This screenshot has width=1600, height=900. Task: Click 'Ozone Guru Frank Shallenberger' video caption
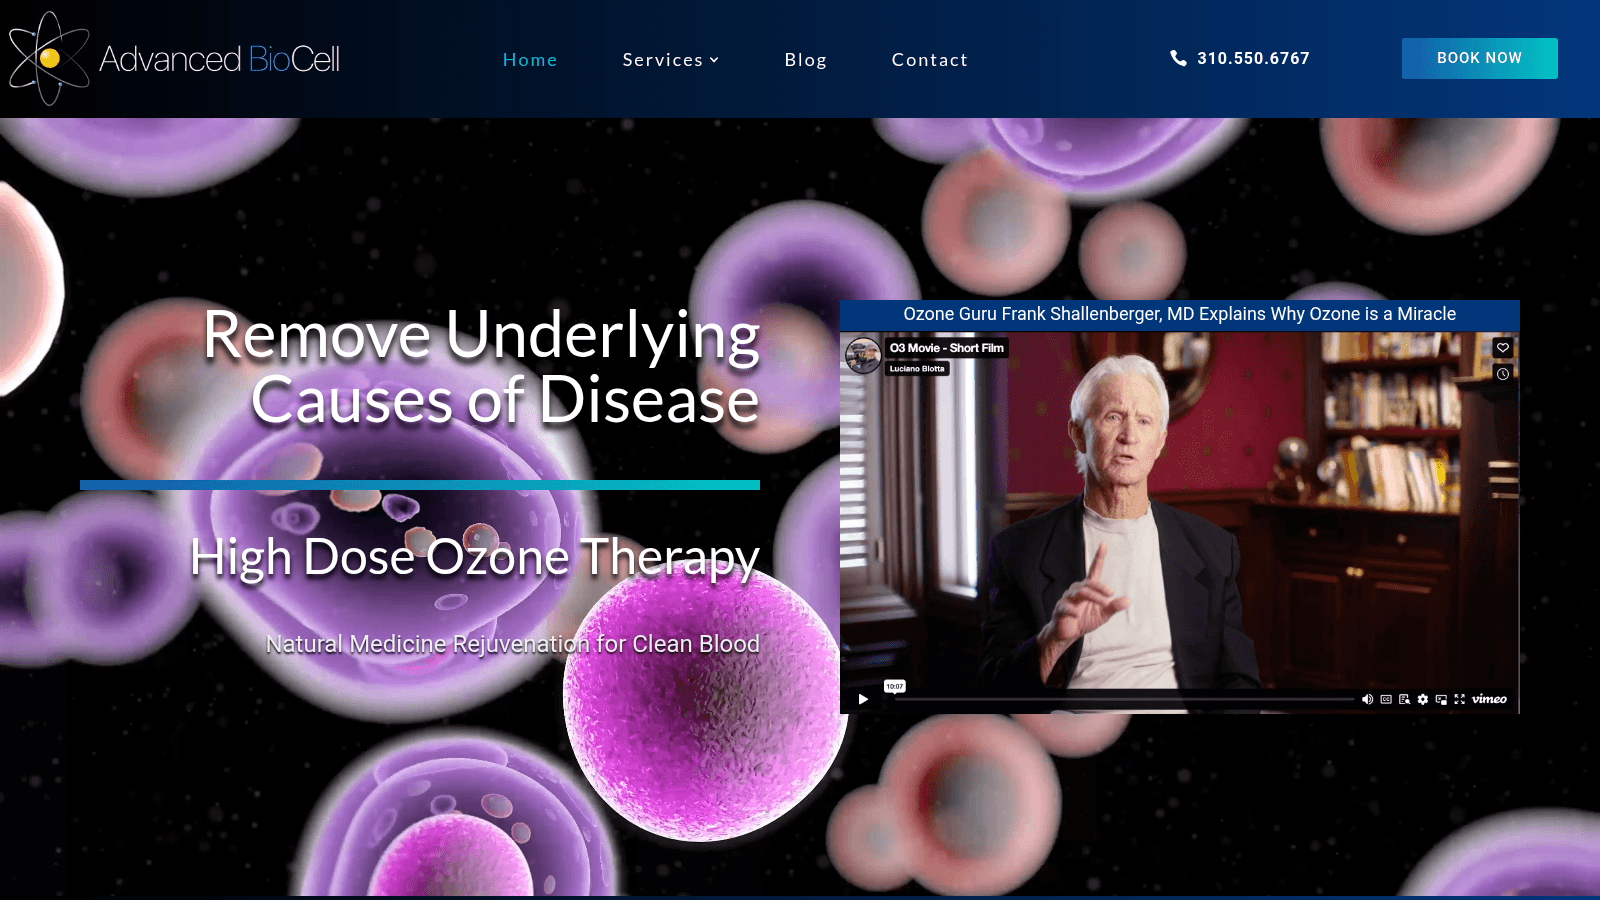(1180, 314)
